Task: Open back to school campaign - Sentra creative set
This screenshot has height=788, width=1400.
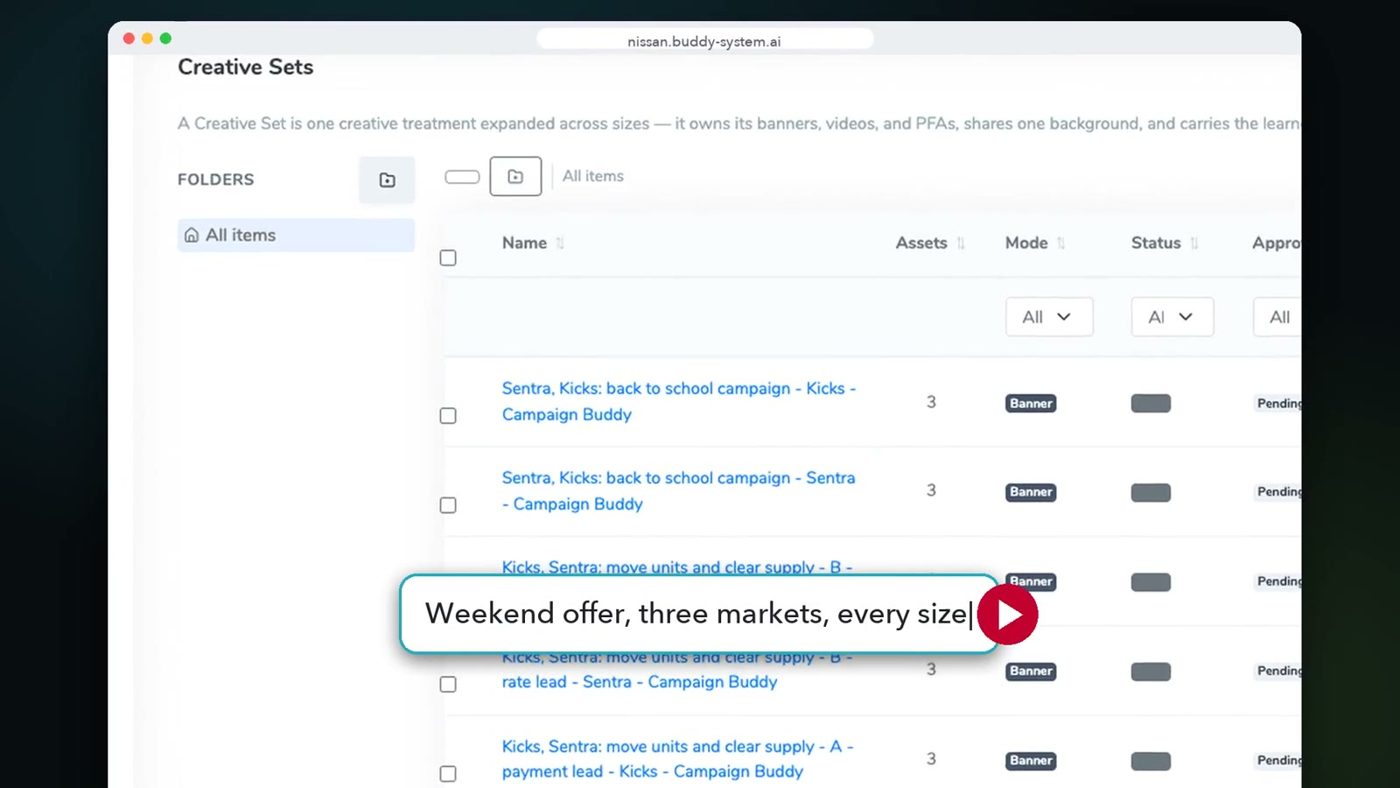Action: (679, 491)
